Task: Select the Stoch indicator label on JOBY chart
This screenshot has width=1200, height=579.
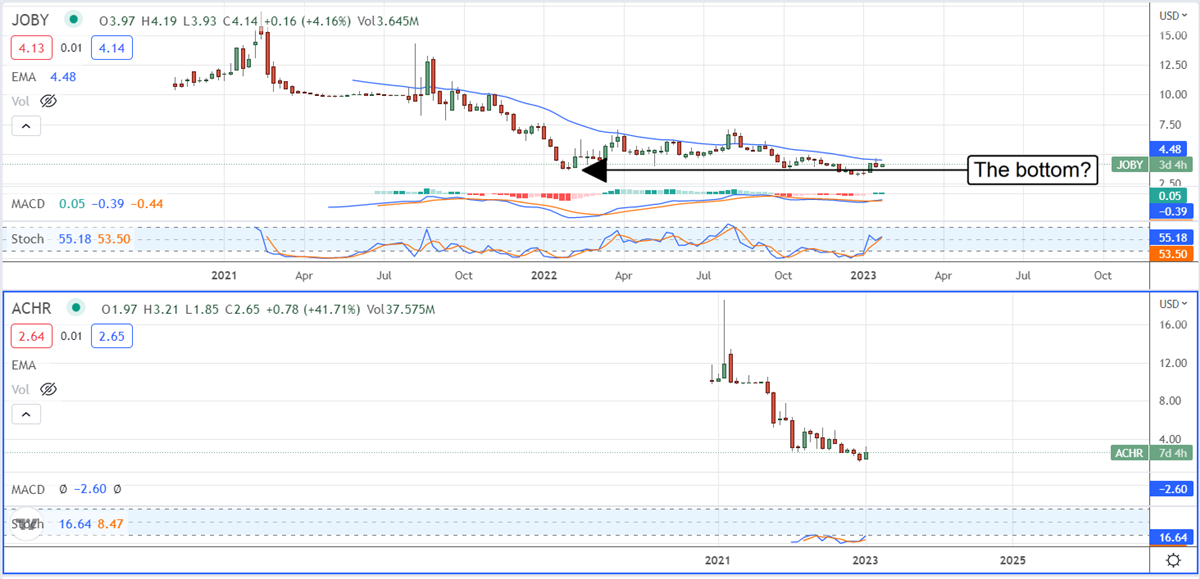Action: tap(28, 239)
